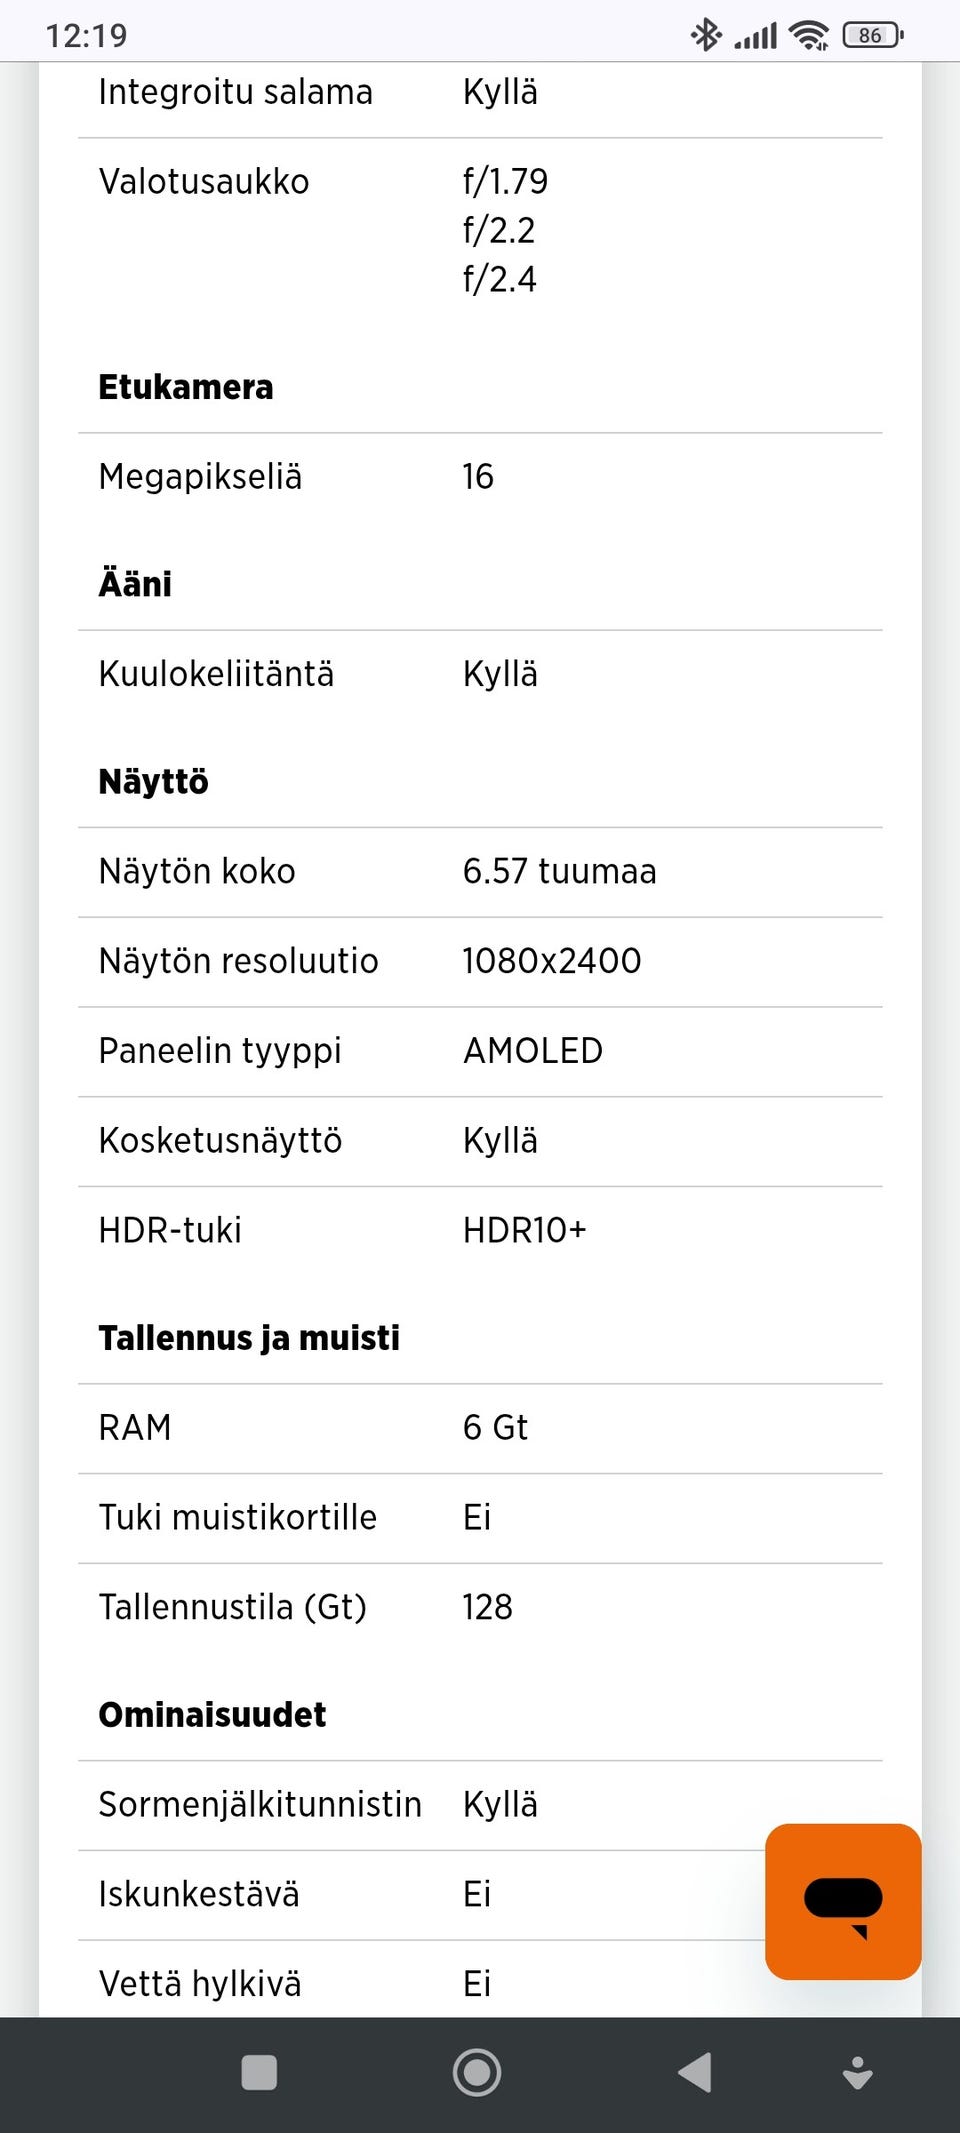Screen dimensions: 960x2133
Task: Tap the 6.57 tuumaa screen size value
Action: (x=559, y=871)
